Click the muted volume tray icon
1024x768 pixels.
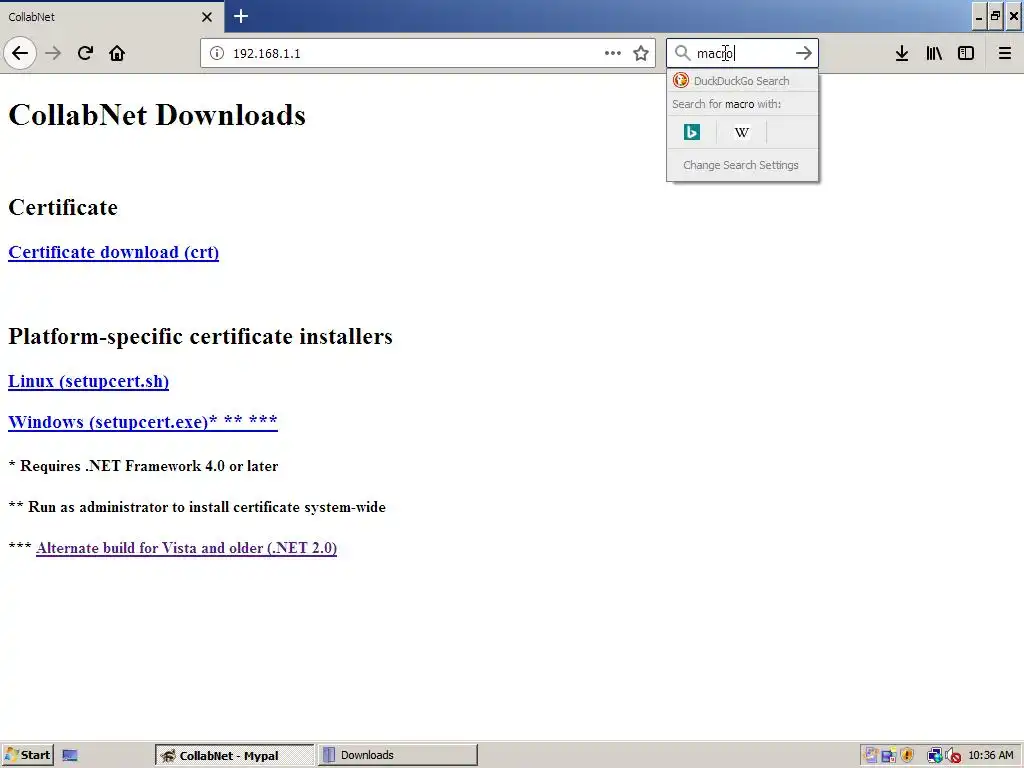(x=953, y=756)
